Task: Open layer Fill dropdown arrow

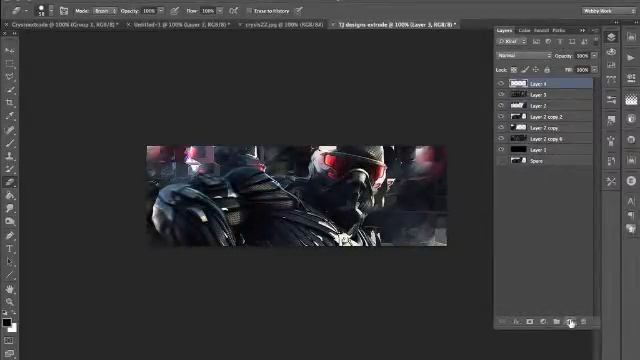Action: coord(594,70)
